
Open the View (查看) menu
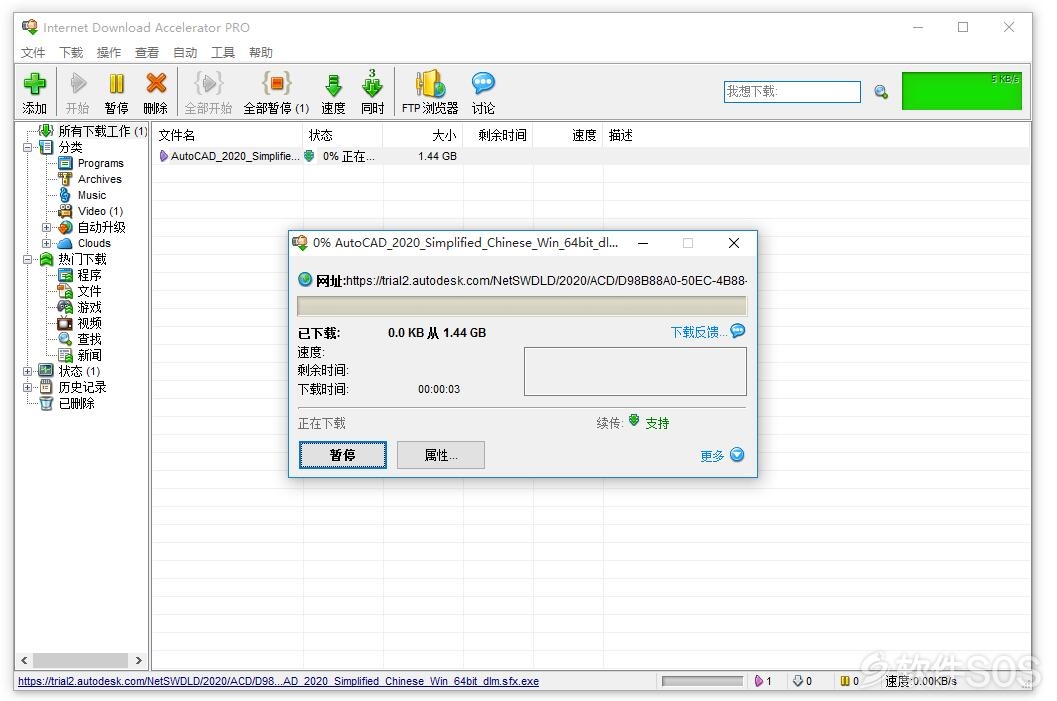147,53
